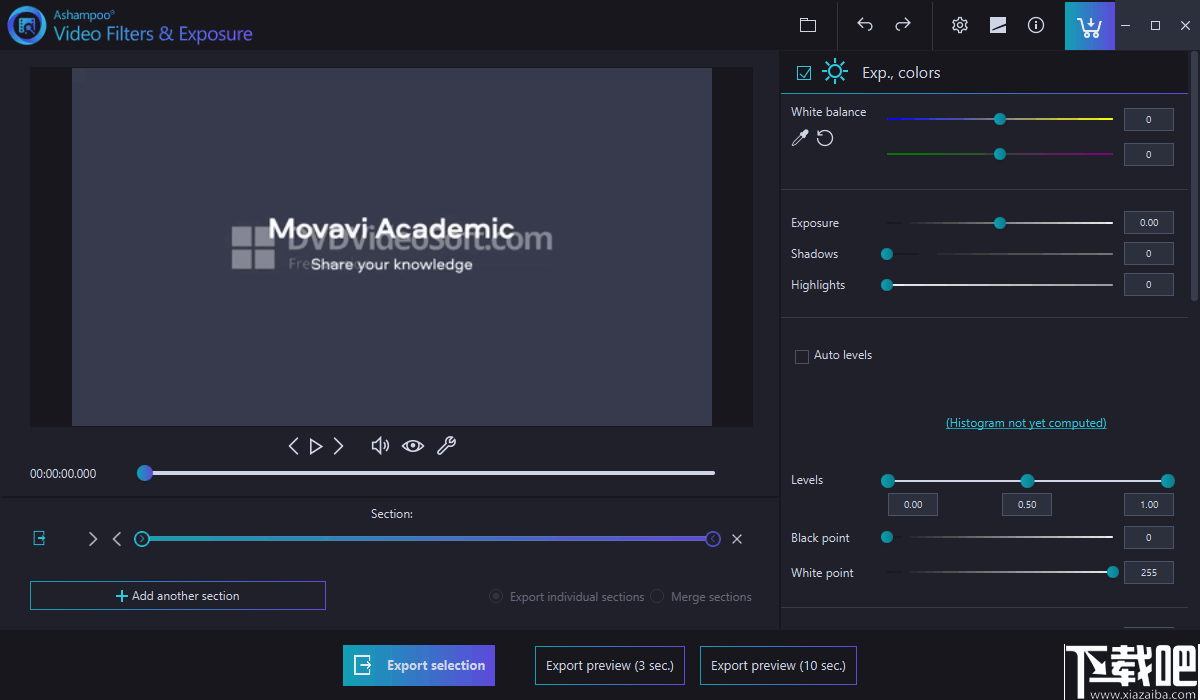Click Export selection button
This screenshot has width=1200, height=700.
[419, 665]
